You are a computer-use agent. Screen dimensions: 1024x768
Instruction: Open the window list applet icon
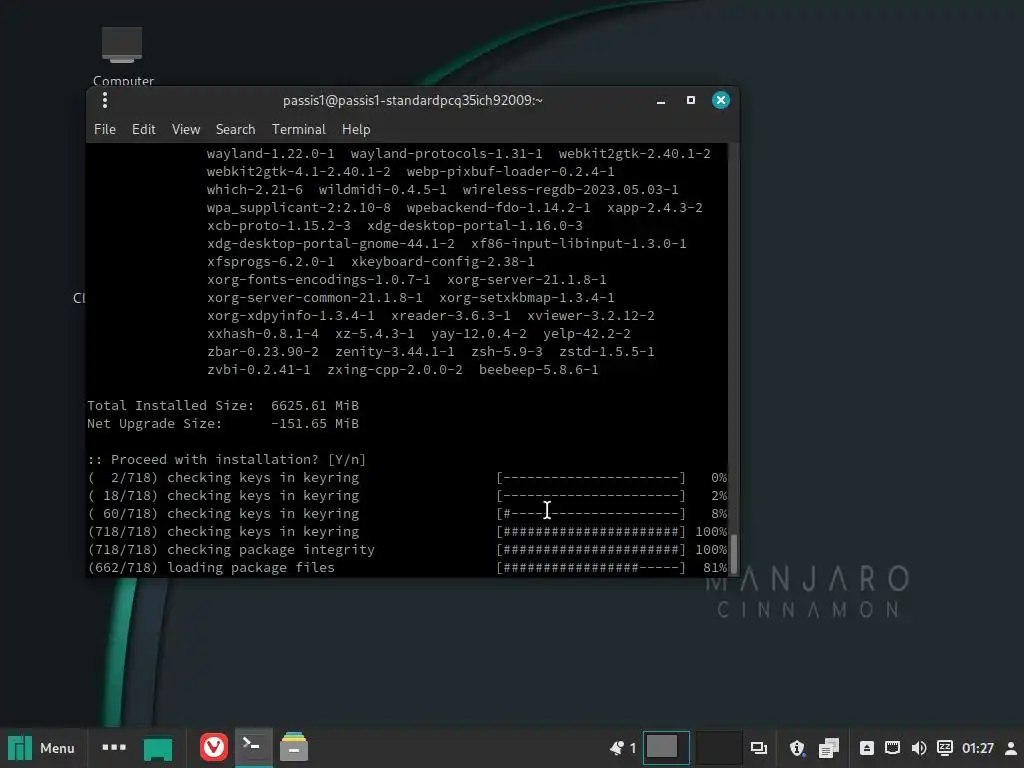758,748
